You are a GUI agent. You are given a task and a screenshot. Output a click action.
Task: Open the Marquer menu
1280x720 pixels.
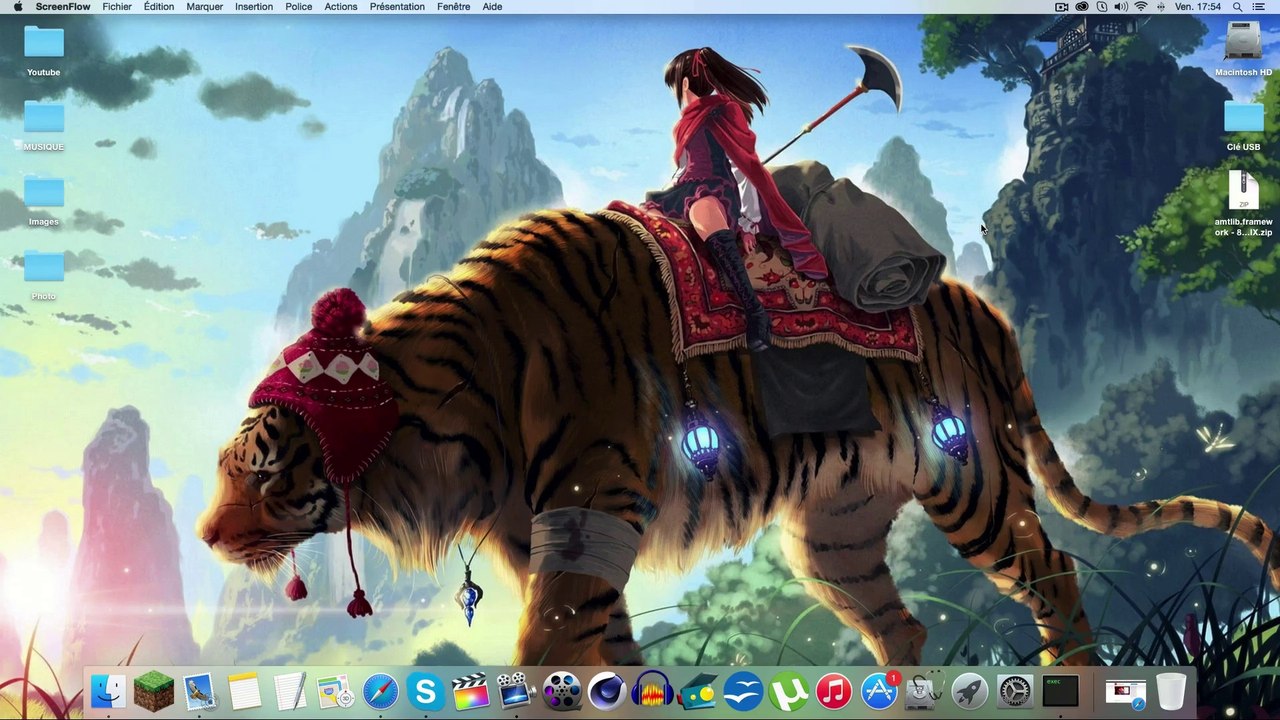[x=205, y=7]
